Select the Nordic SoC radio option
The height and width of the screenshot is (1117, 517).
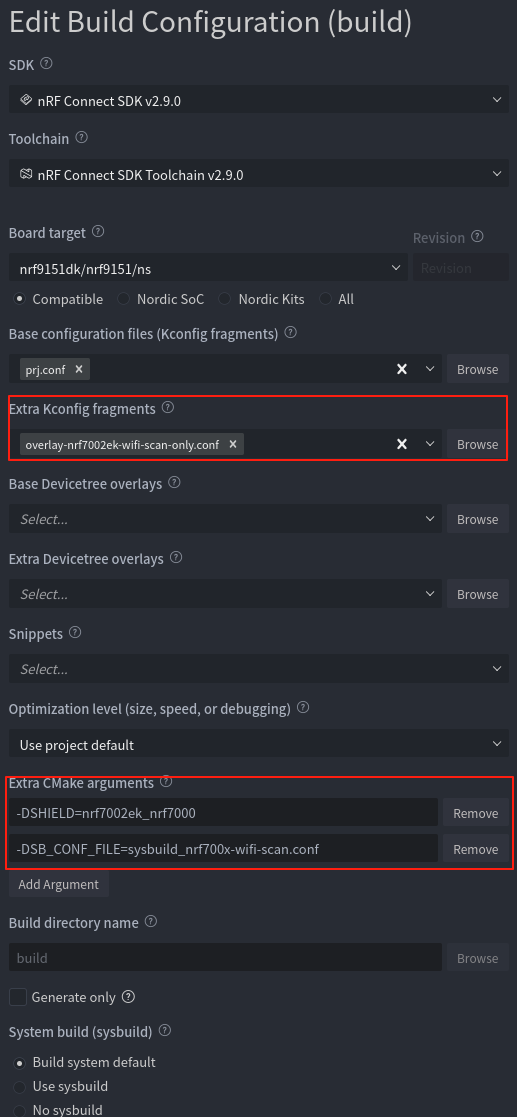[x=123, y=299]
